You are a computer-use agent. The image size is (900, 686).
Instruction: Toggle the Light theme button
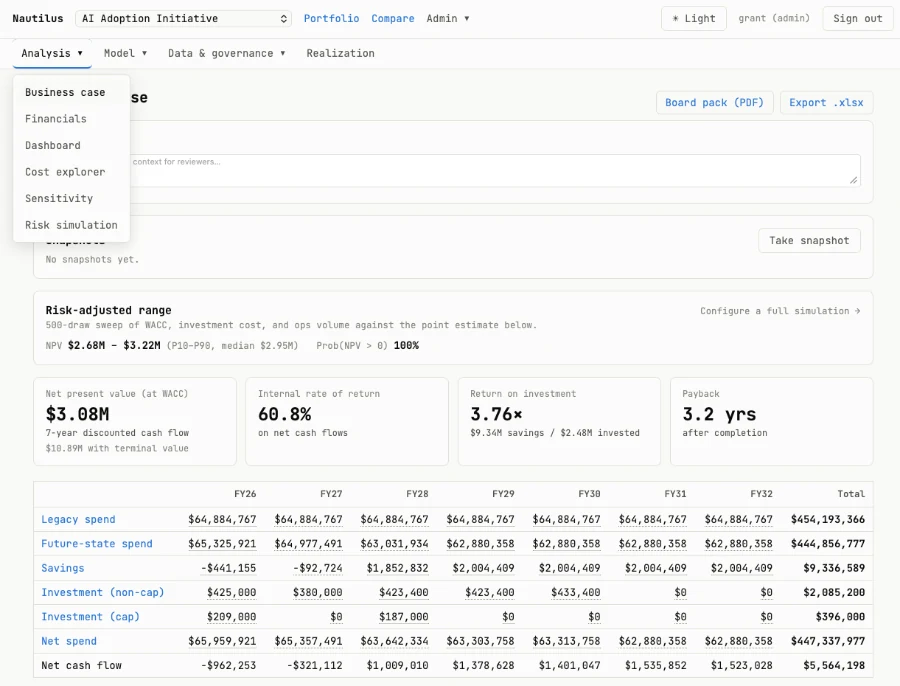693,18
